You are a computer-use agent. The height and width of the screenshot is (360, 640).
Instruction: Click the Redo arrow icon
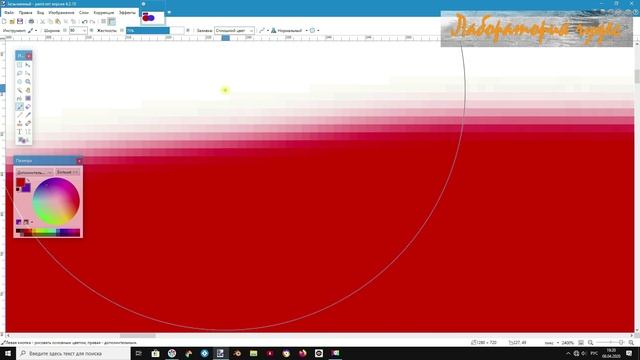(x=92, y=21)
